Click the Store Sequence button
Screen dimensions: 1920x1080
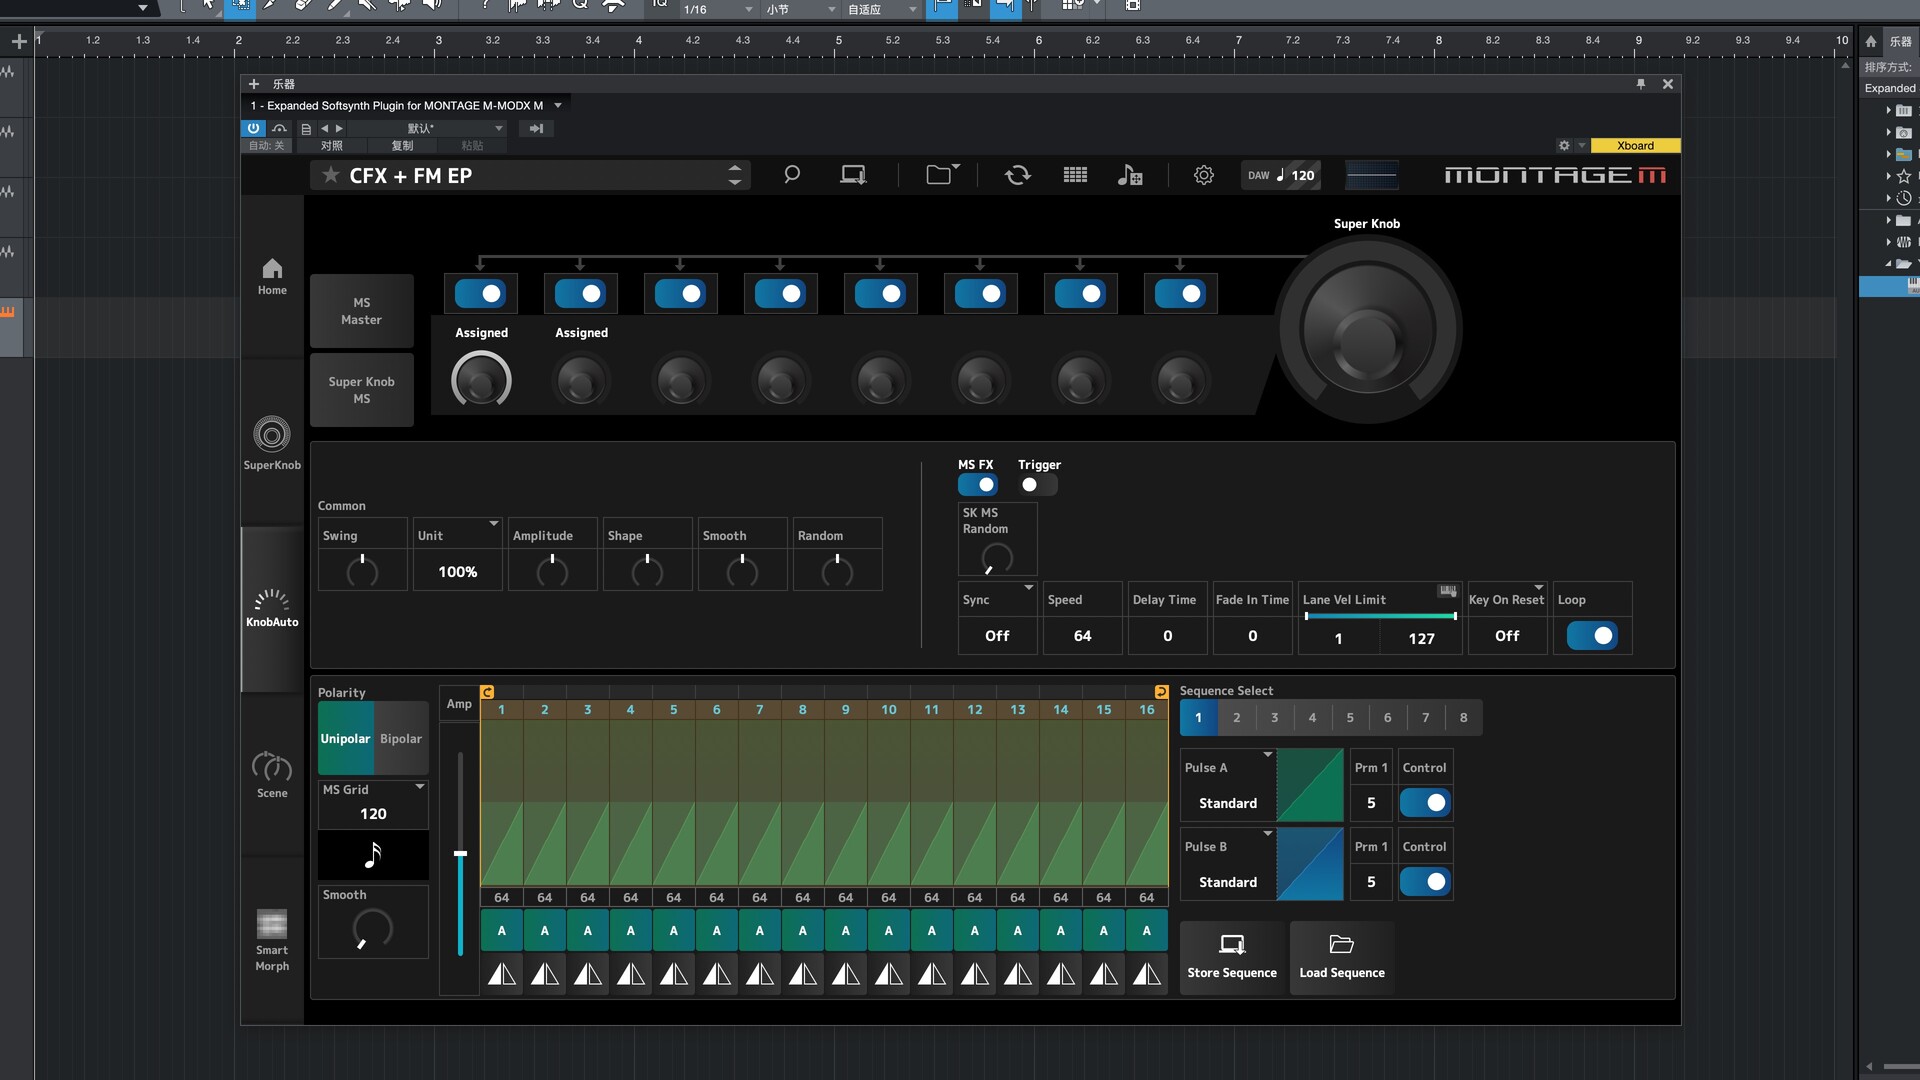pyautogui.click(x=1232, y=957)
